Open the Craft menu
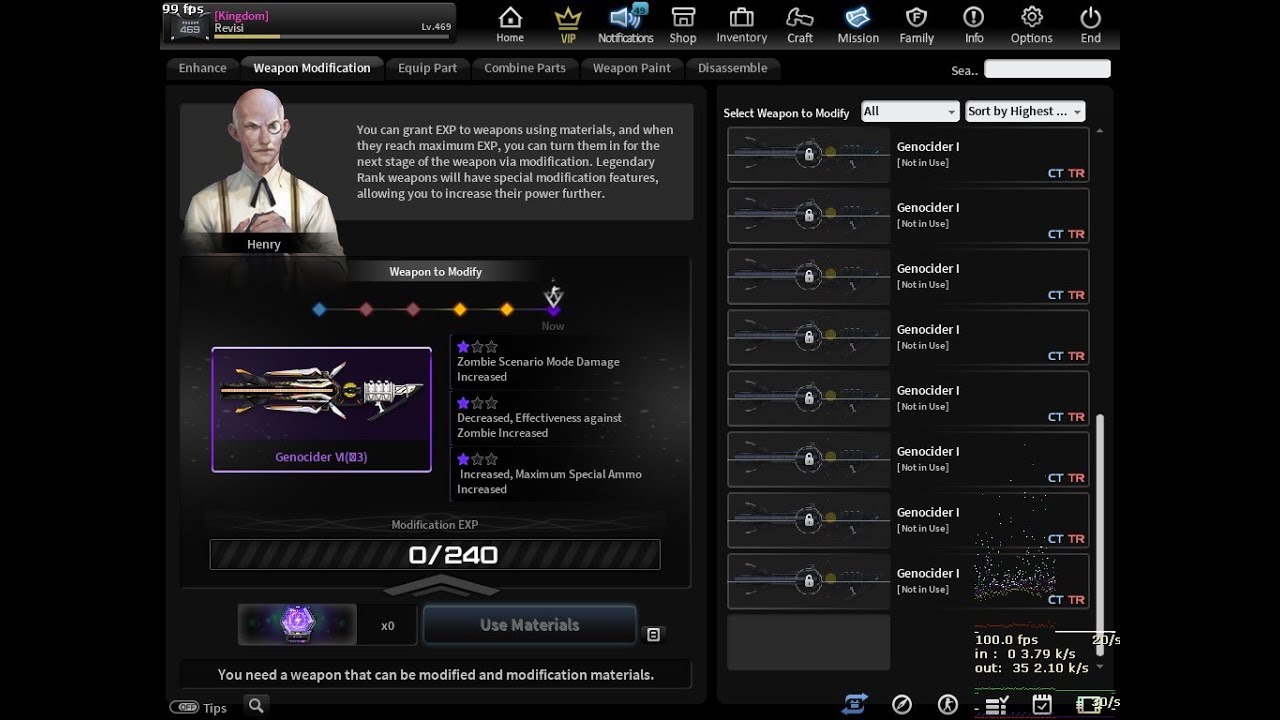Screen dimensions: 1280x720 800,25
